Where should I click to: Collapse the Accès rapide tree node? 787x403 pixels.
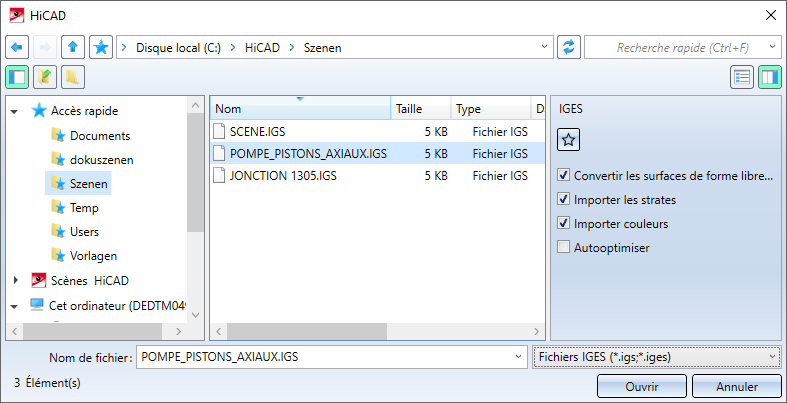click(x=15, y=112)
